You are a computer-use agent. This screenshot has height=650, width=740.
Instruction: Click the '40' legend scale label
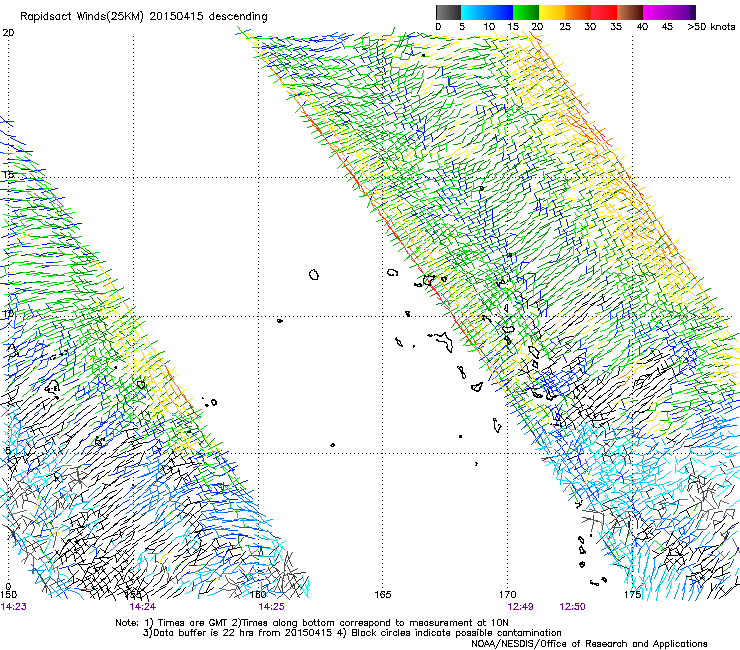[x=642, y=27]
